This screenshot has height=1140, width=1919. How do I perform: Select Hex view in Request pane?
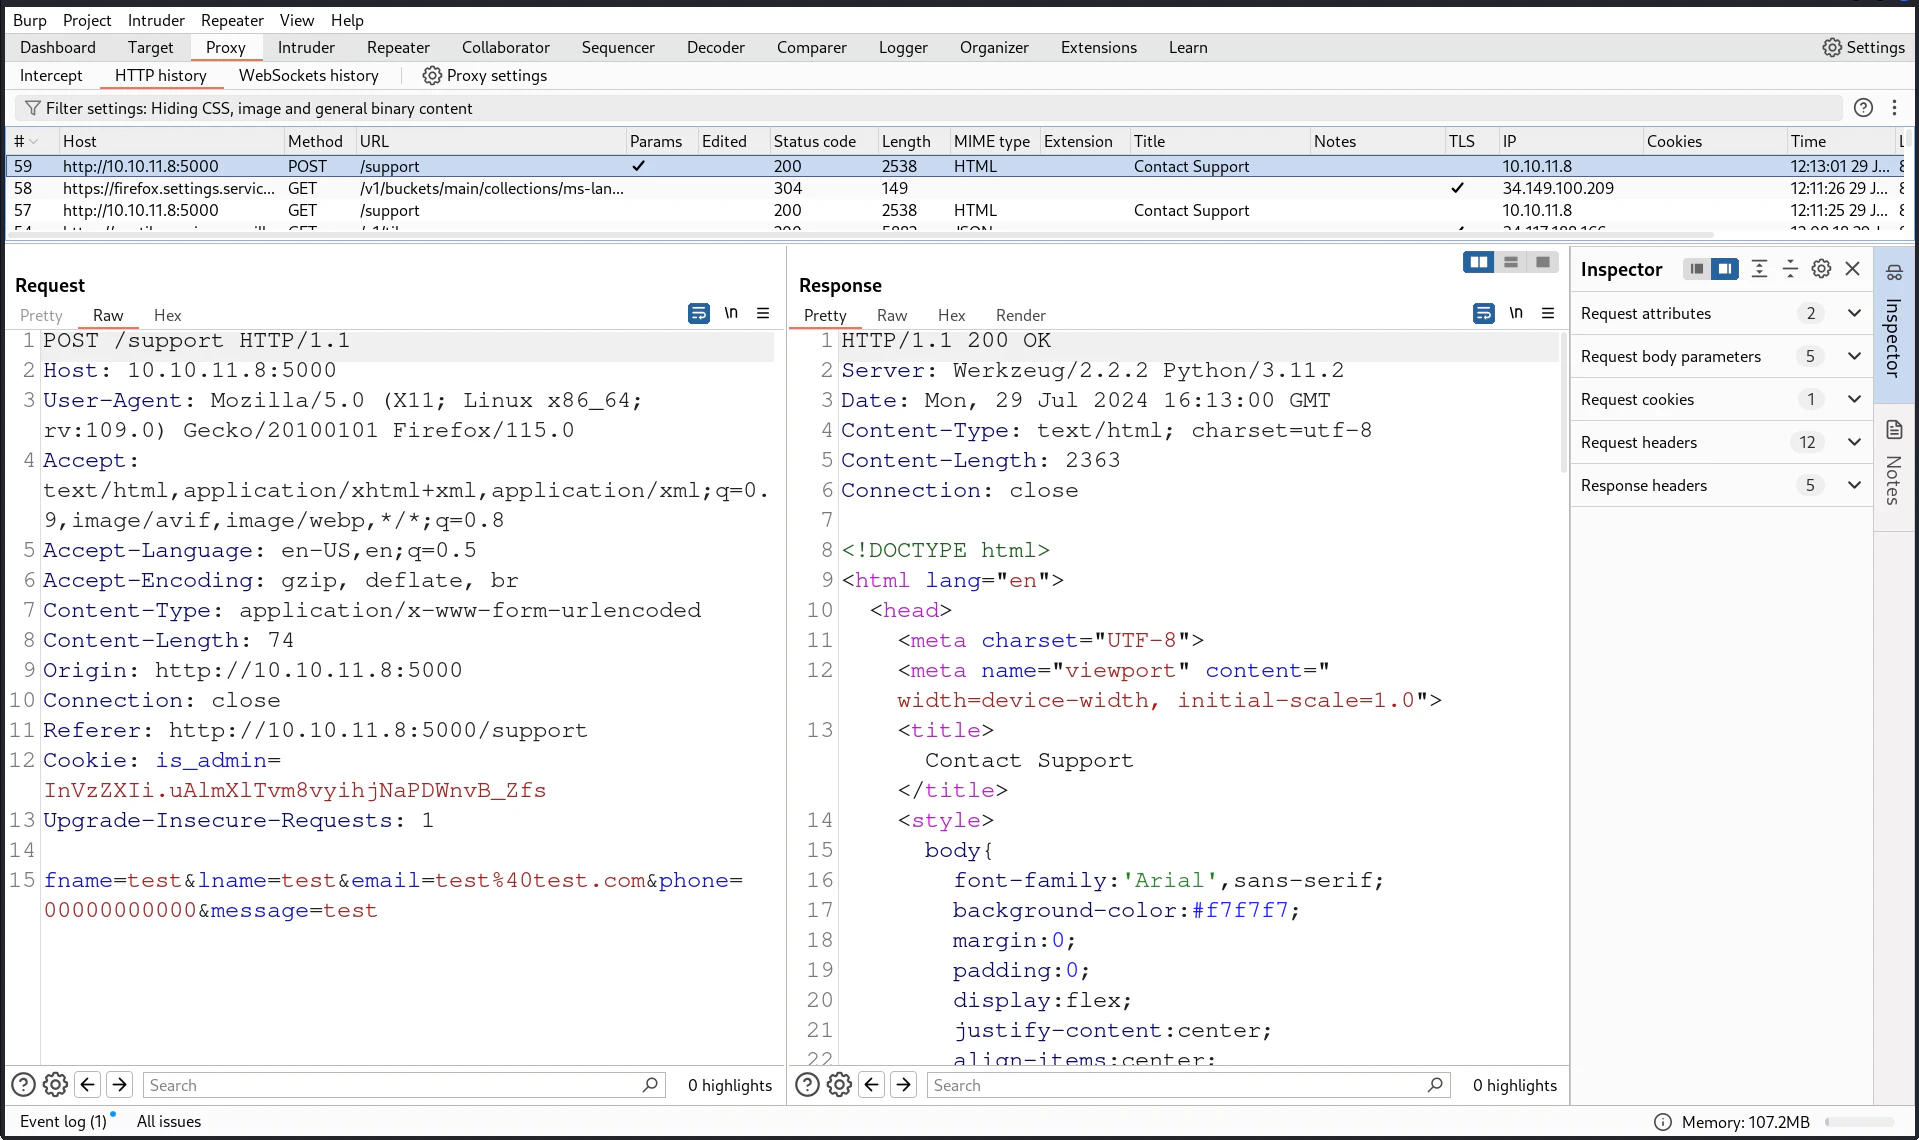coord(167,315)
